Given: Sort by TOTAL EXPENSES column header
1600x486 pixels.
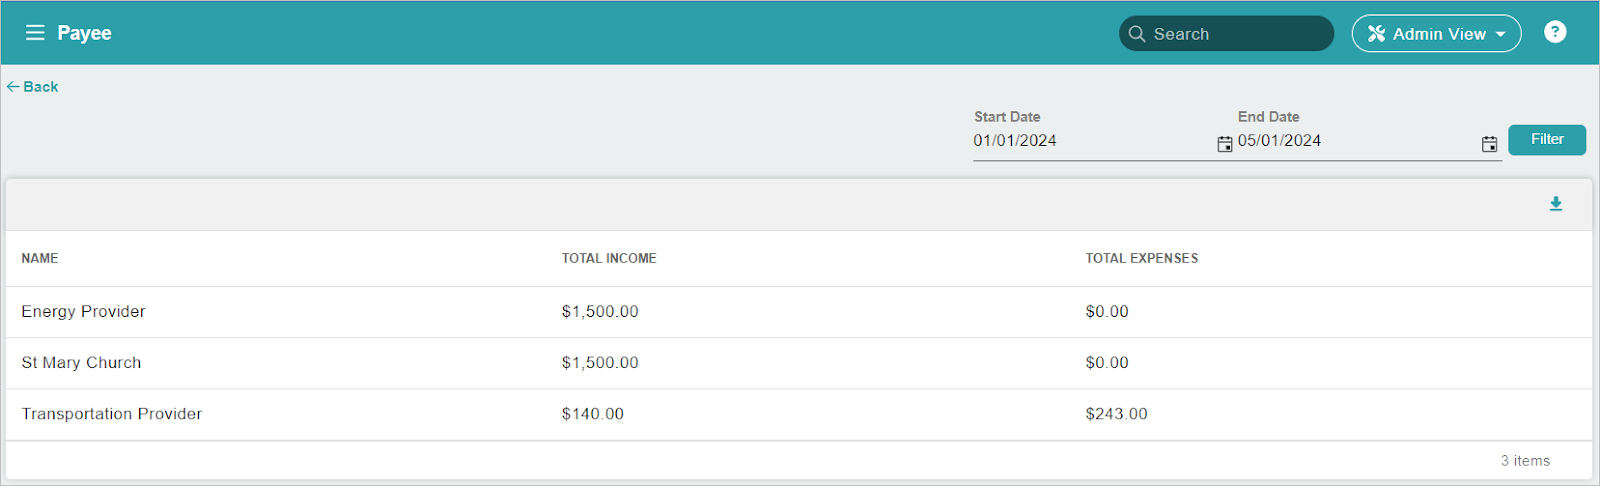Looking at the screenshot, I should pyautogui.click(x=1141, y=258).
